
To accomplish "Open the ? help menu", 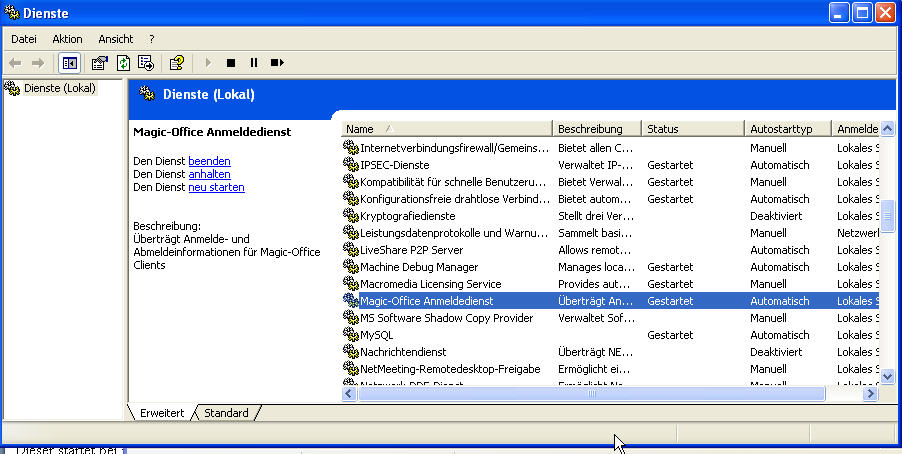I will point(152,39).
